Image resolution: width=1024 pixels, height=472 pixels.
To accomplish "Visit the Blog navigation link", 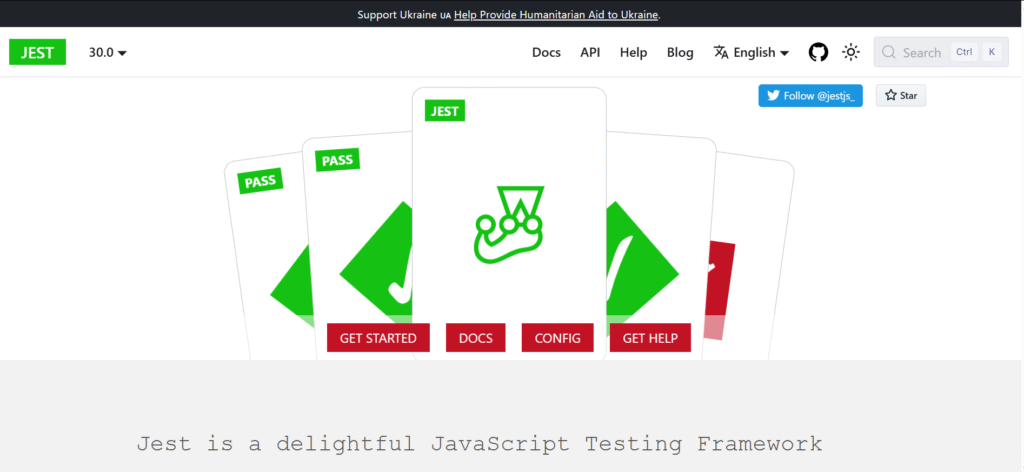I will (x=680, y=52).
